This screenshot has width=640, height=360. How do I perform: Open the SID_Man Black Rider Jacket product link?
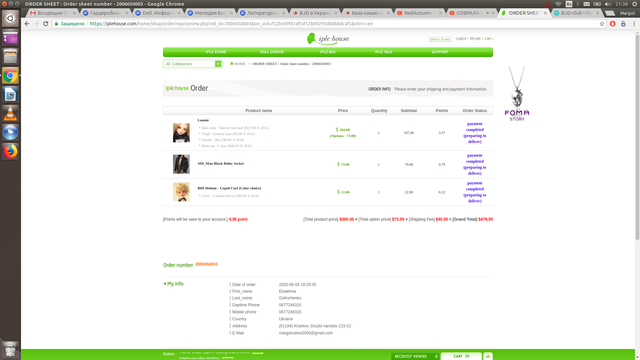220,163
